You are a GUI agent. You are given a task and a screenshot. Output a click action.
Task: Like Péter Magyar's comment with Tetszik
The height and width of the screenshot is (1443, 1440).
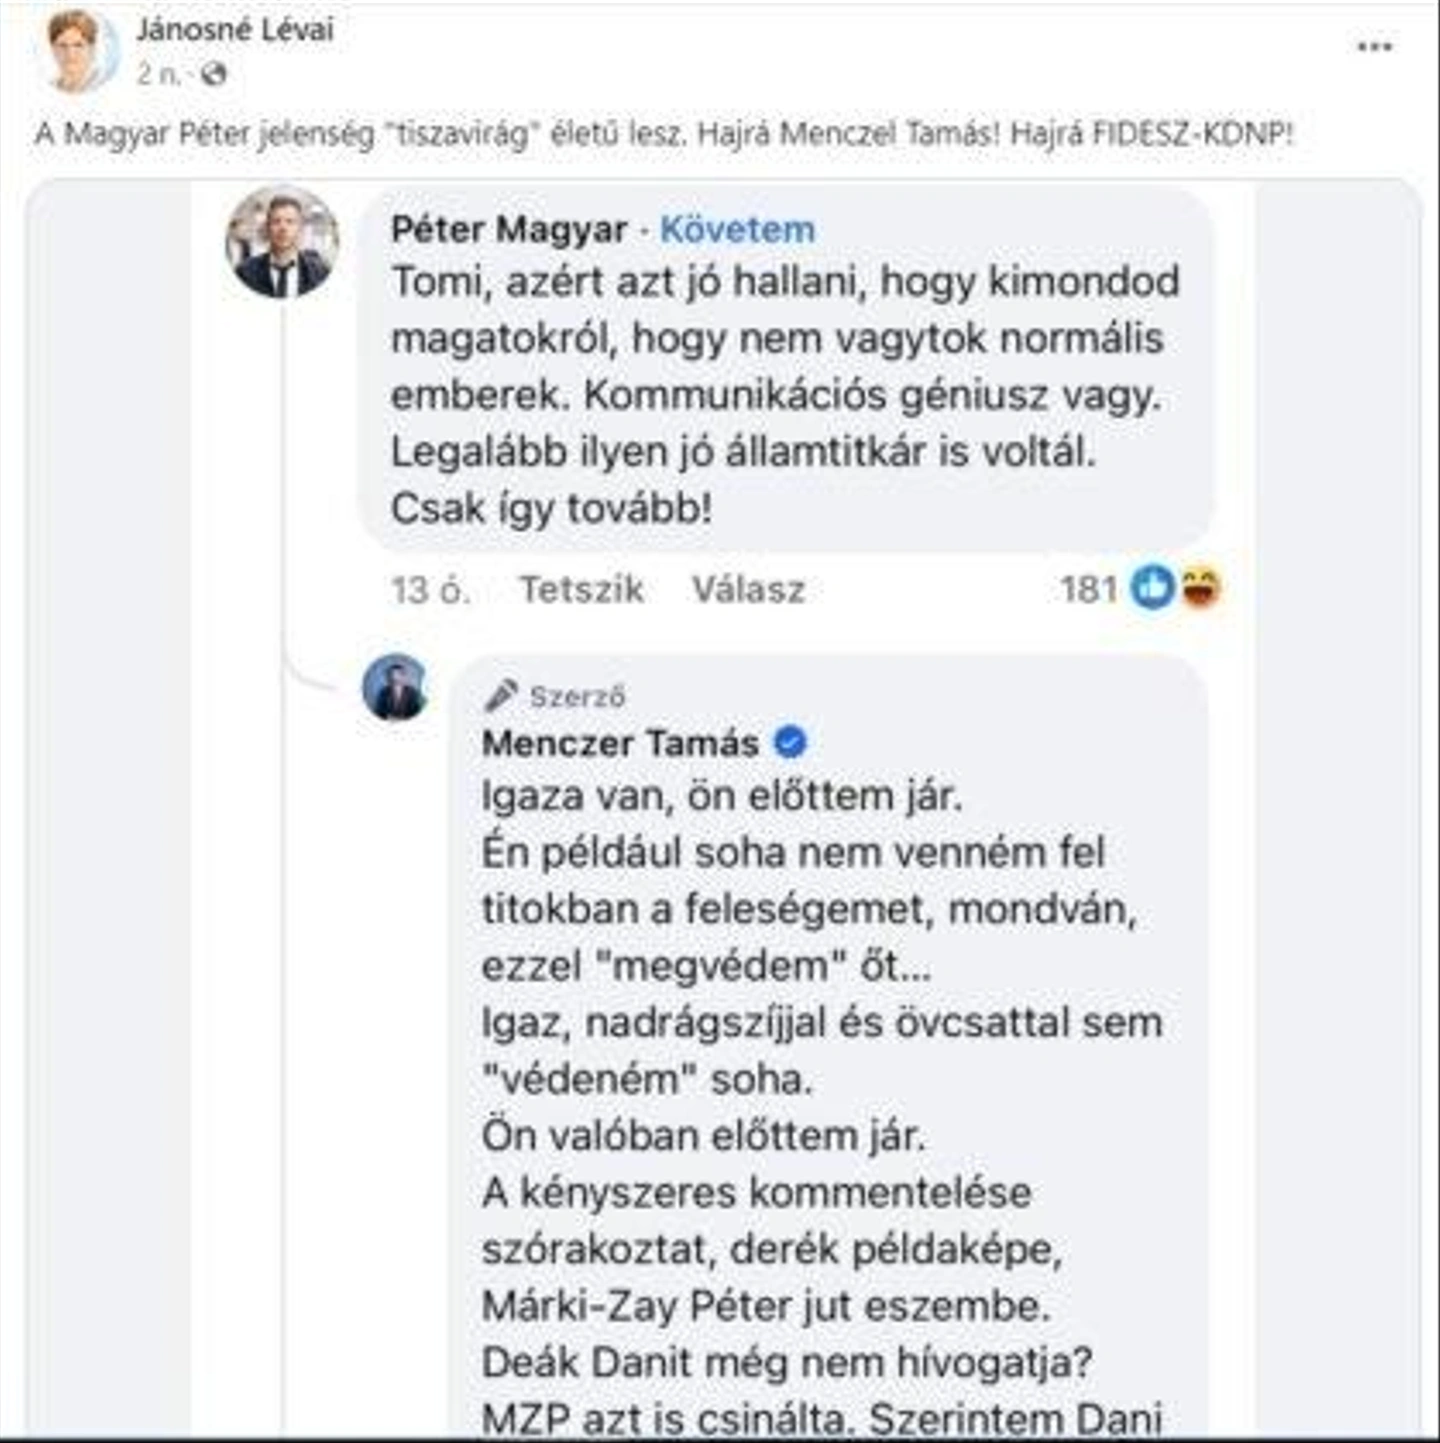pyautogui.click(x=581, y=589)
